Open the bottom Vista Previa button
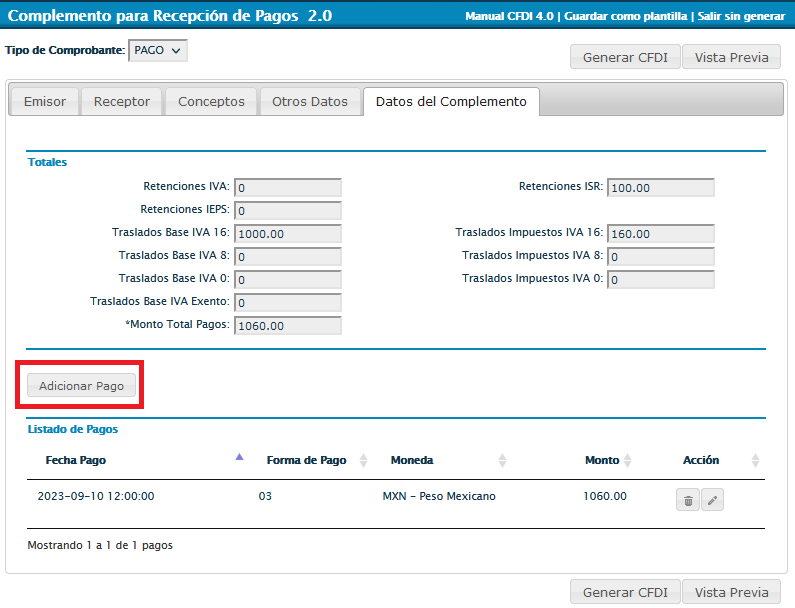 click(731, 591)
